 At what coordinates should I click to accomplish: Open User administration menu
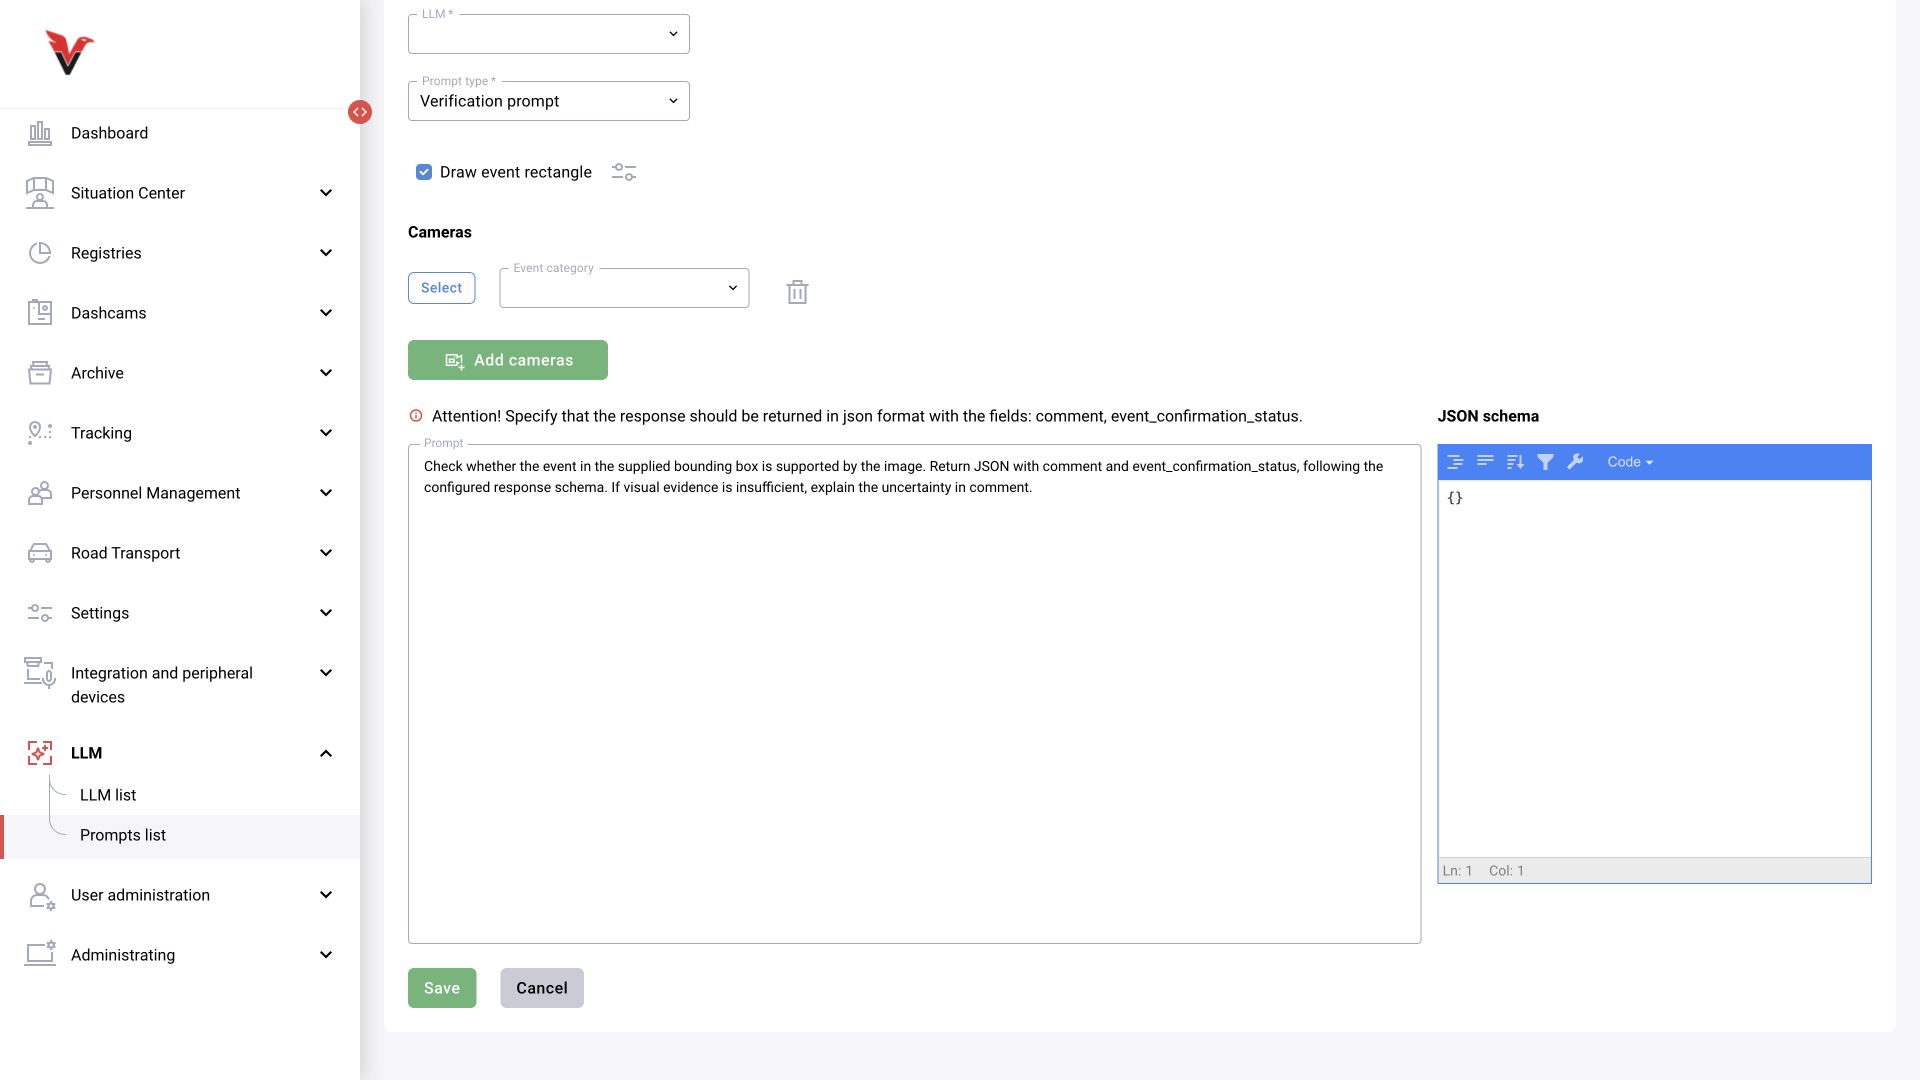180,895
